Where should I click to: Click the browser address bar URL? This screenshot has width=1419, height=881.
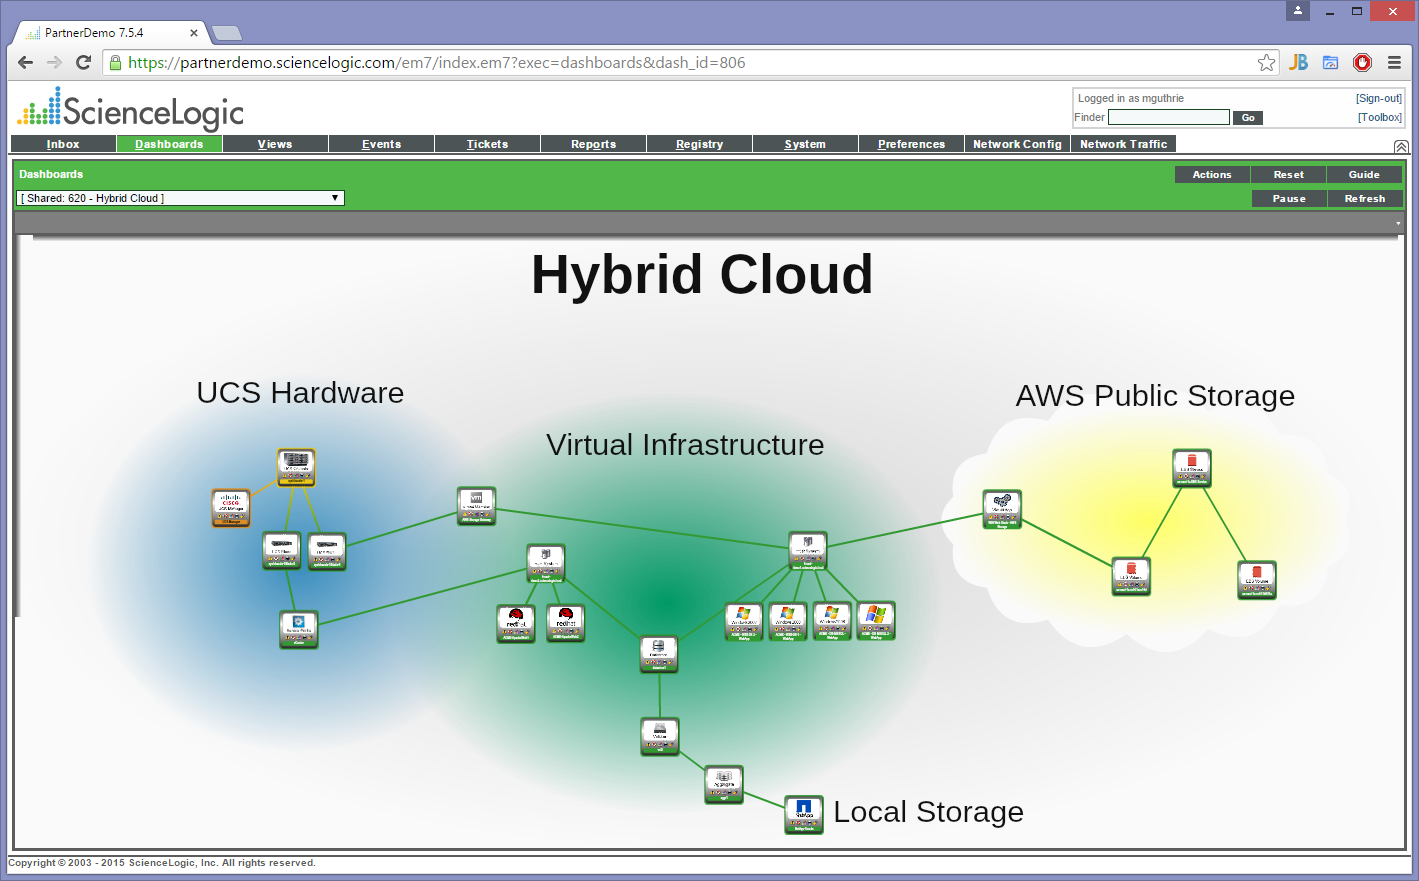click(436, 62)
